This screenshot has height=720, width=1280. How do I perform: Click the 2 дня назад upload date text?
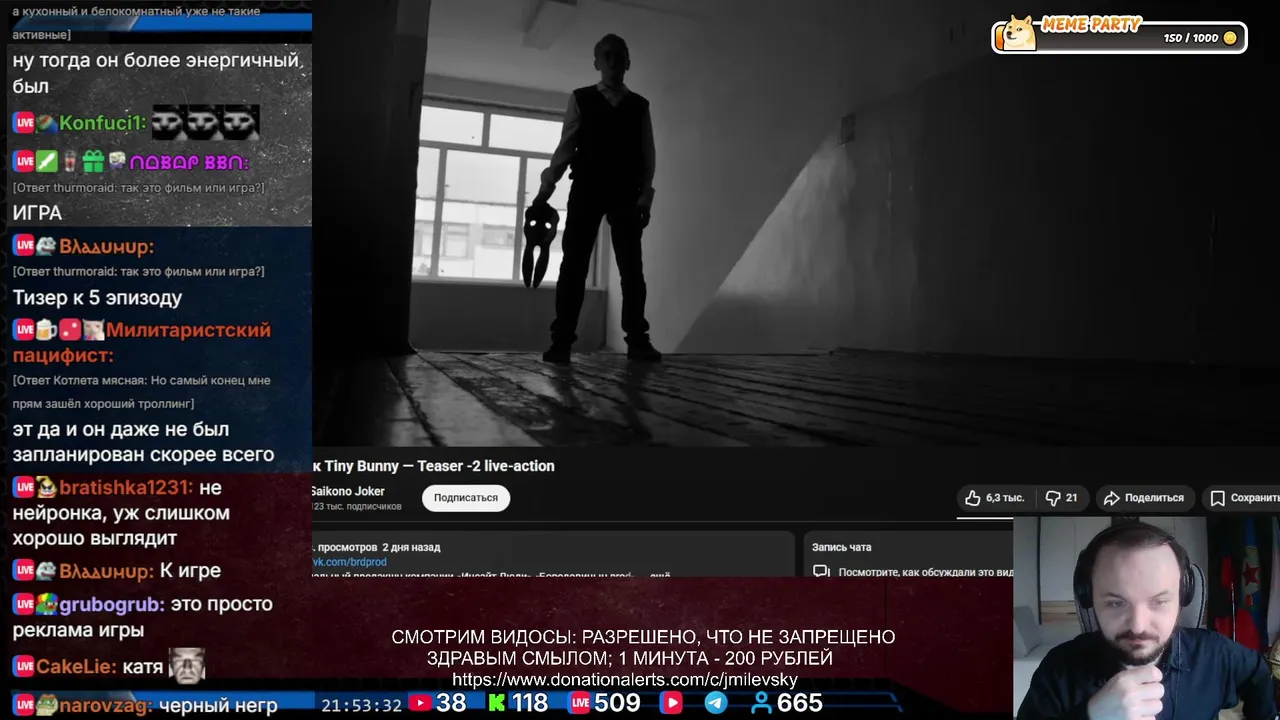(411, 547)
